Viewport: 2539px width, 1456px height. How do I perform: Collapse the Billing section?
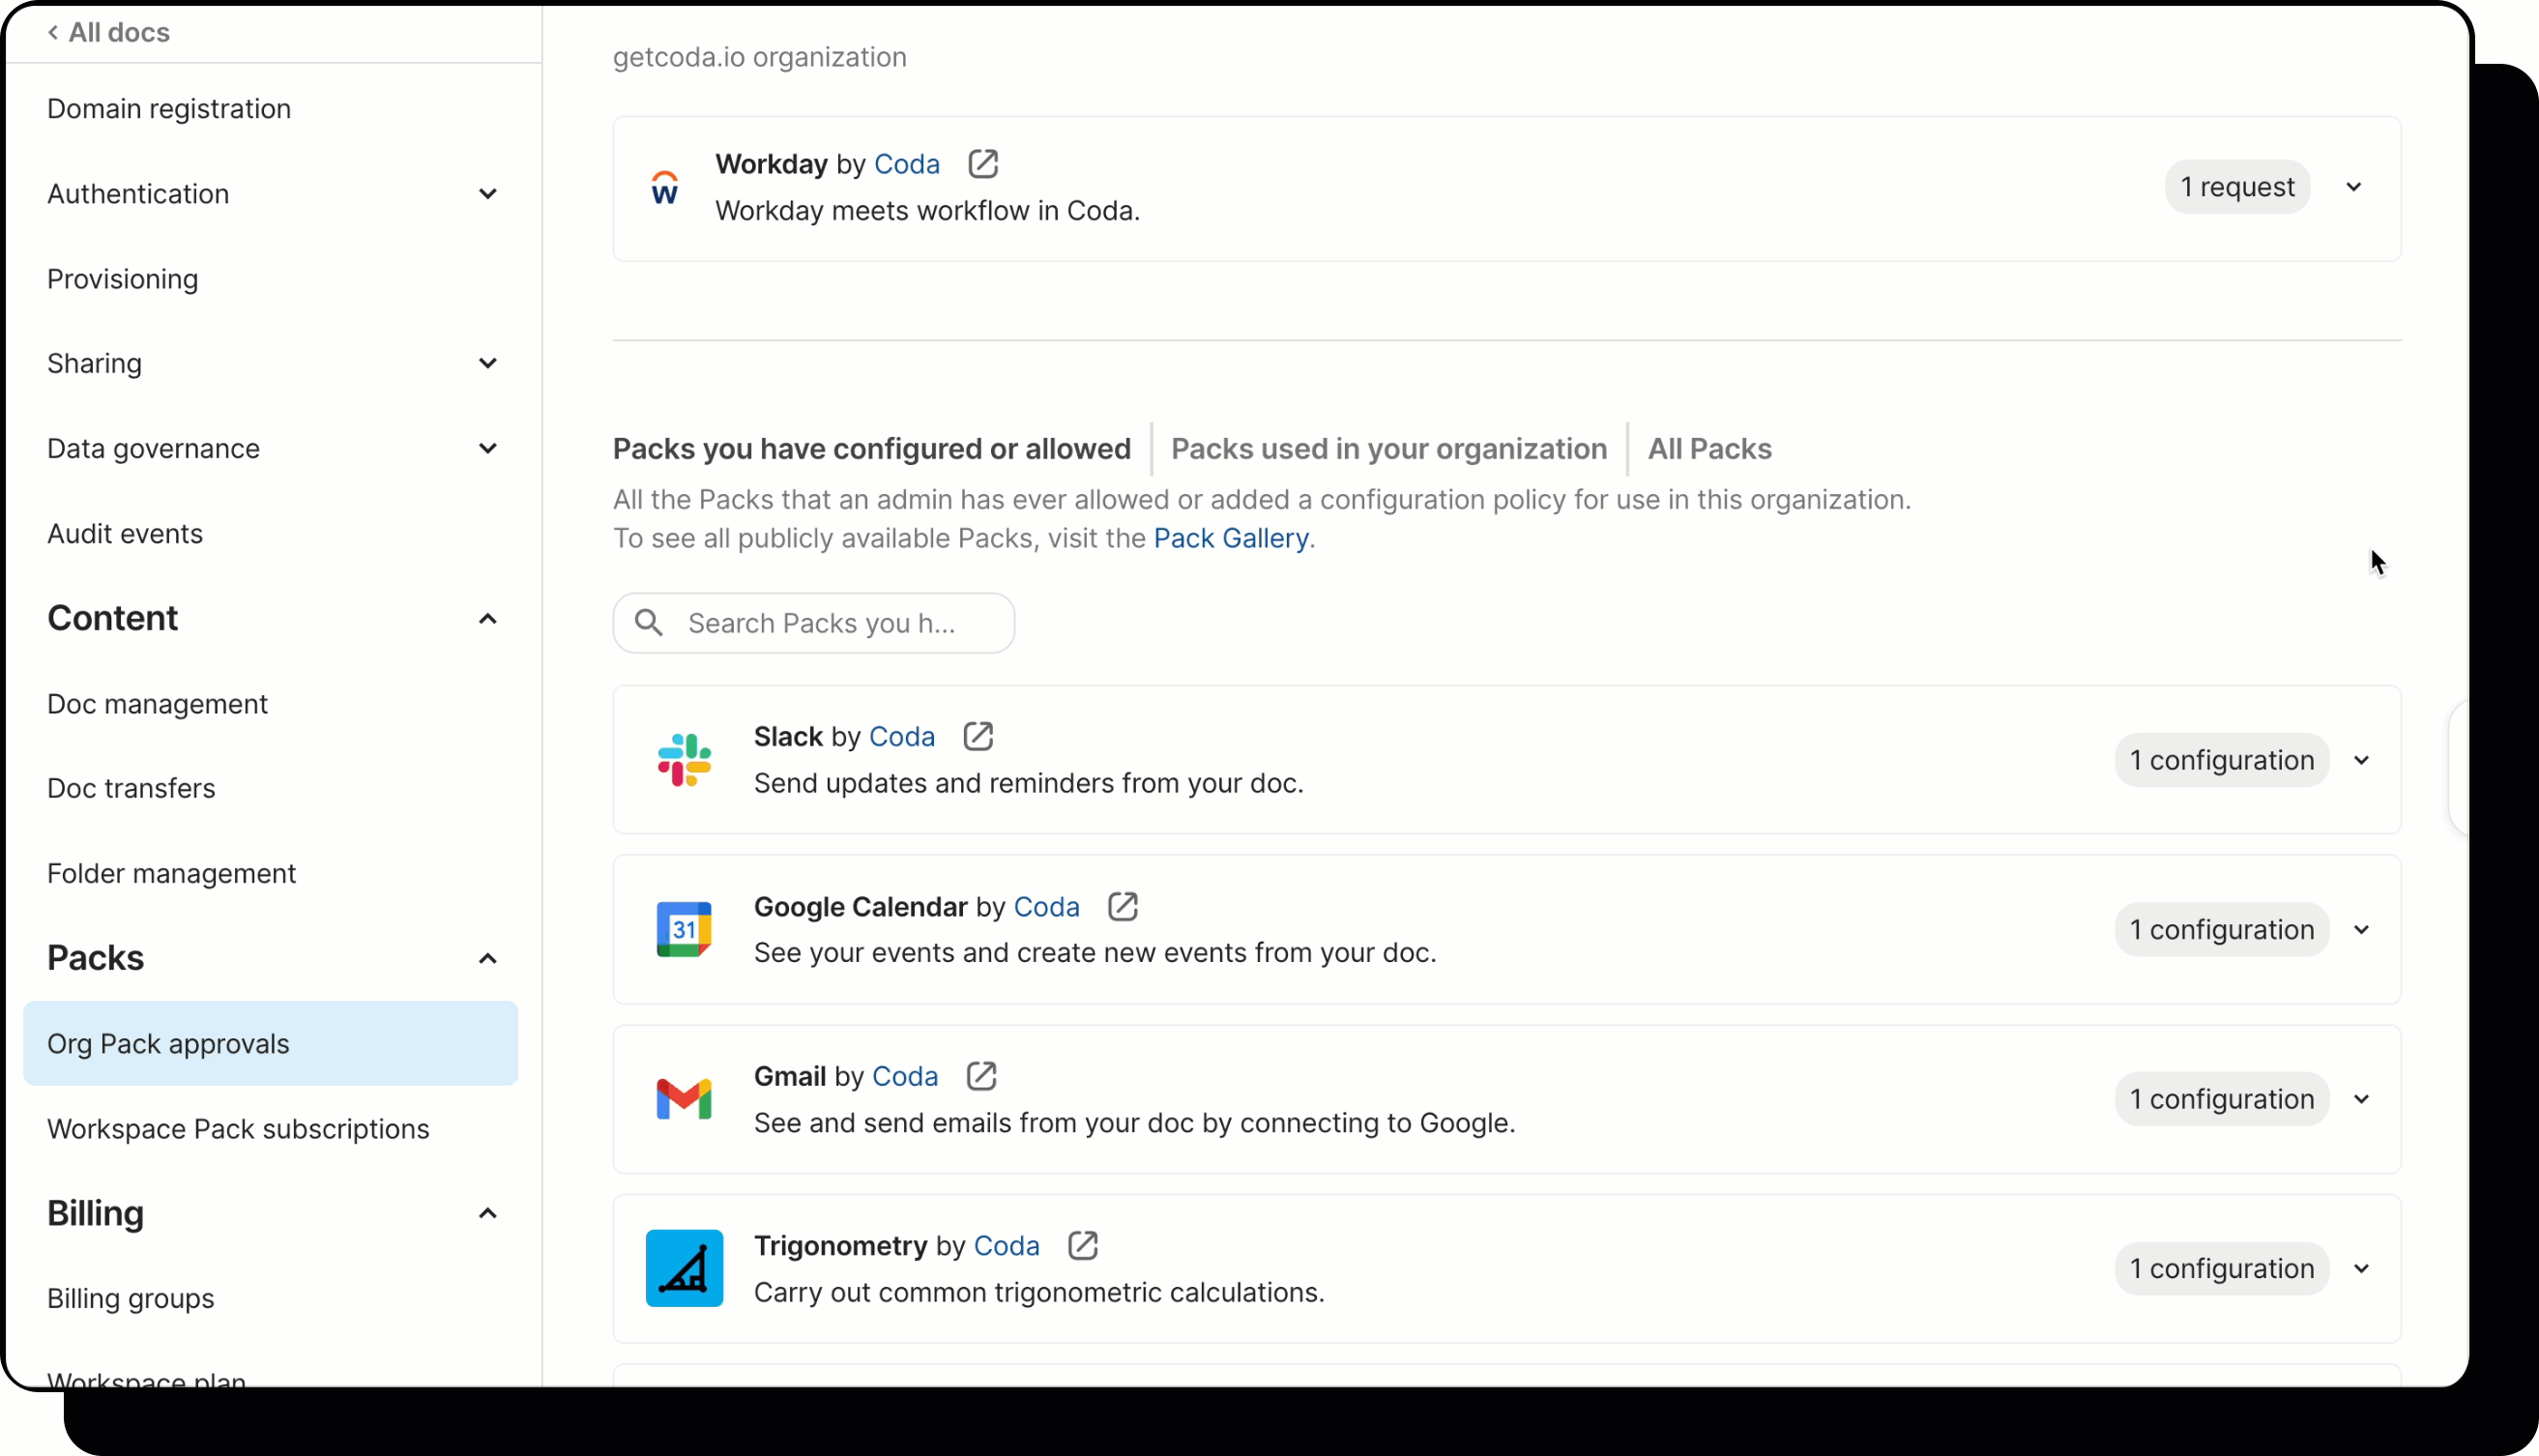click(x=487, y=1212)
